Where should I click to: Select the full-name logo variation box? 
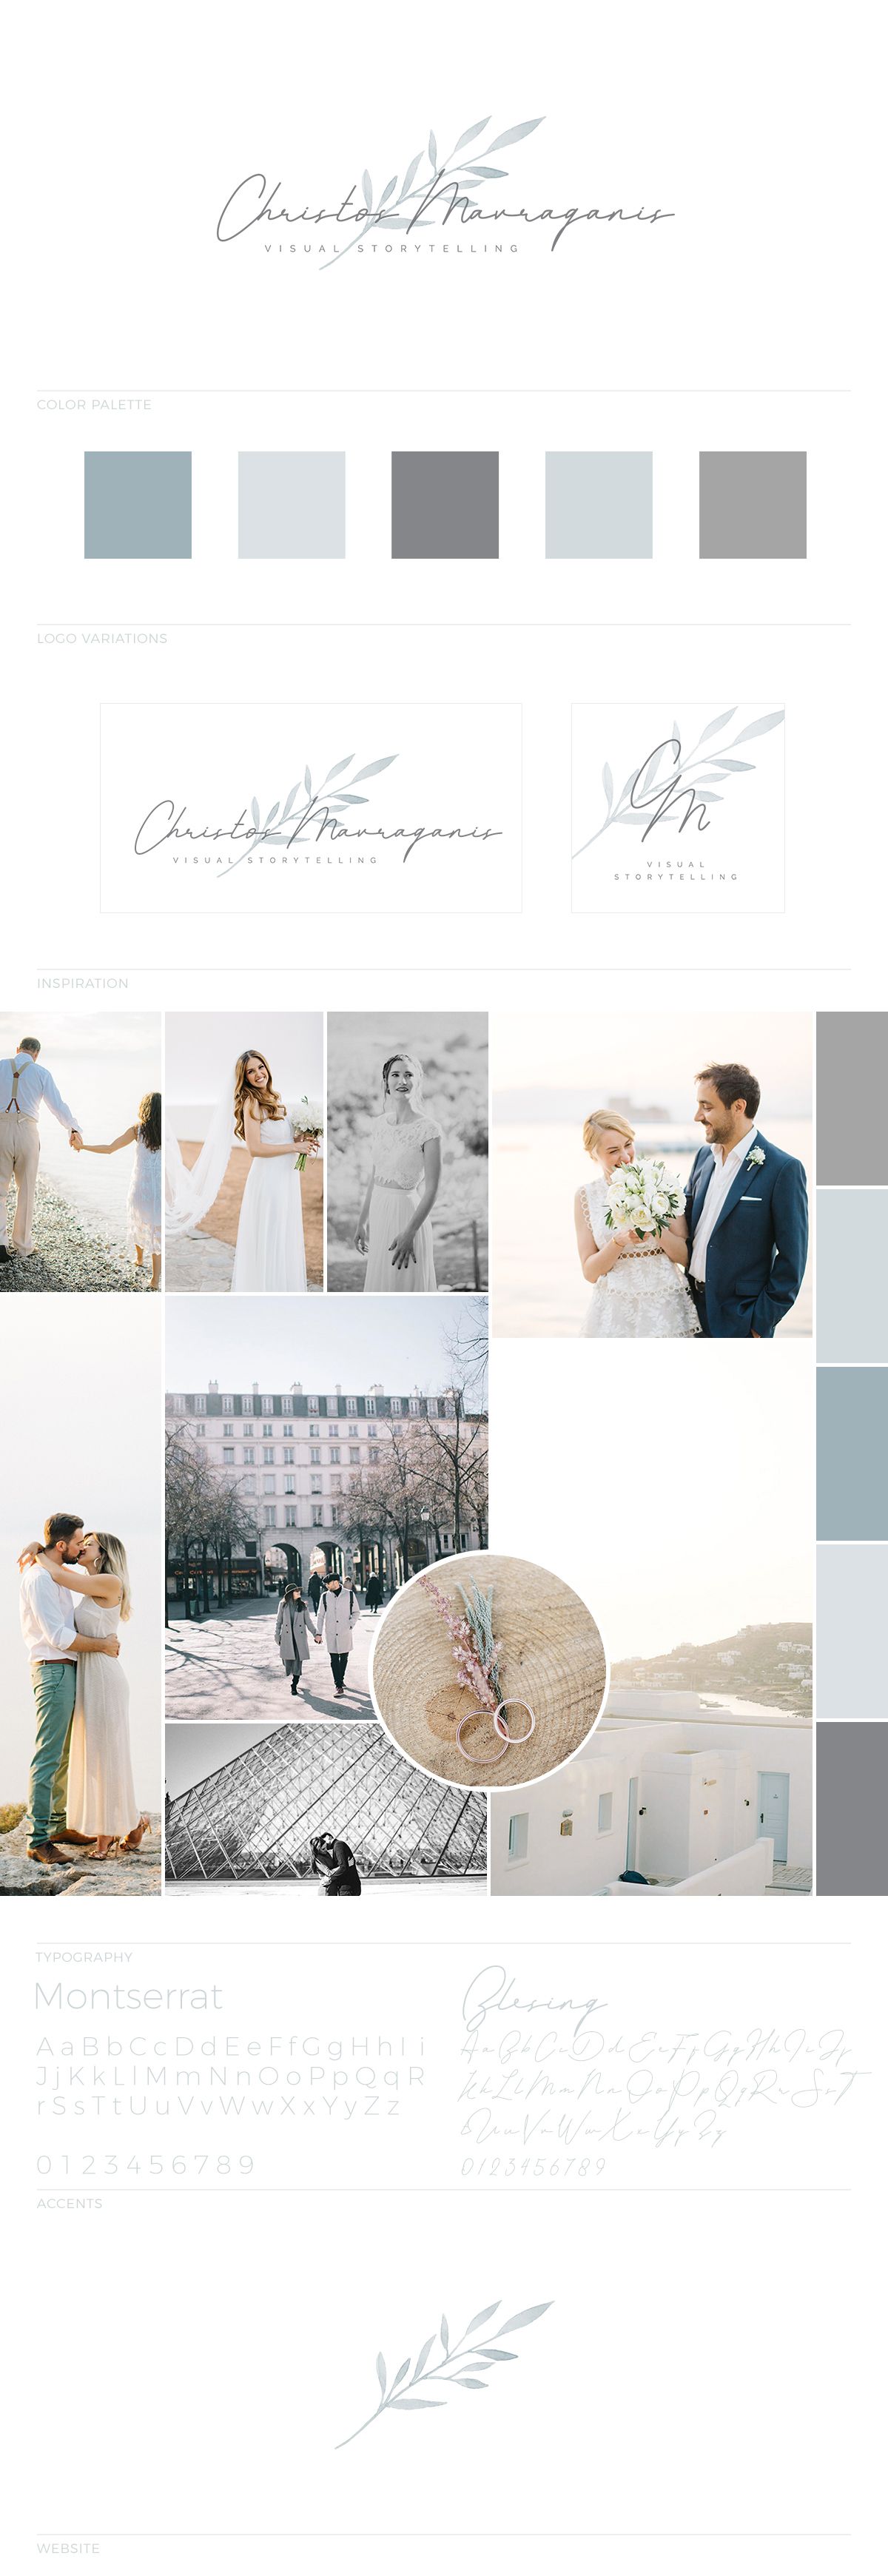click(310, 807)
